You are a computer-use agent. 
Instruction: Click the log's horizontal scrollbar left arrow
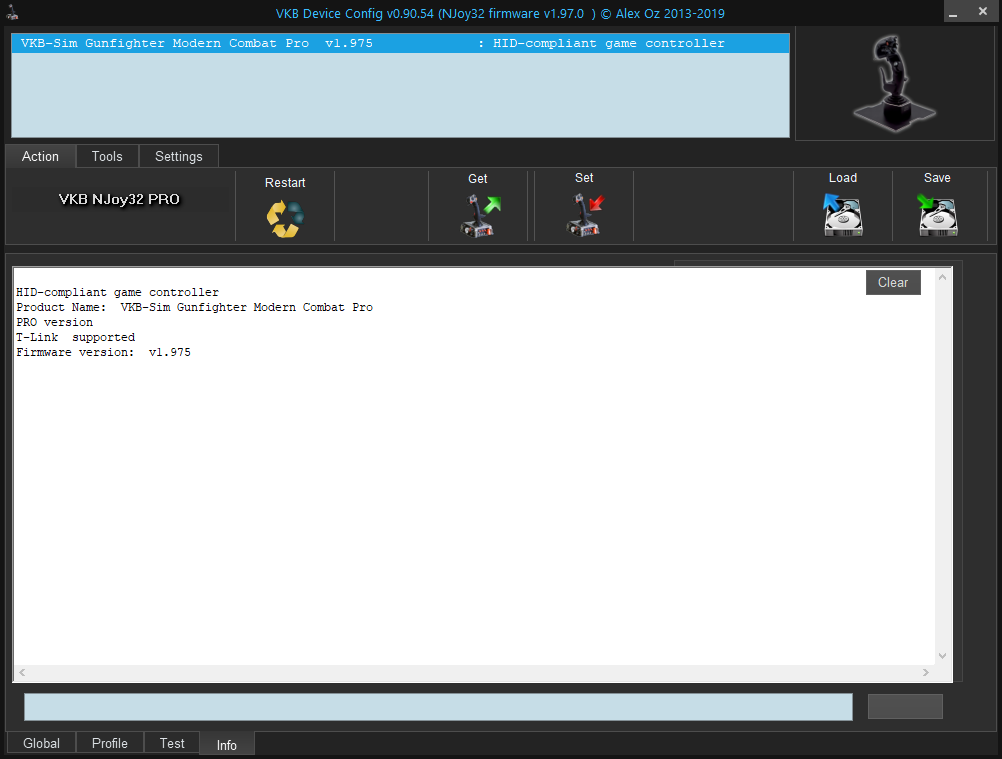[22, 672]
